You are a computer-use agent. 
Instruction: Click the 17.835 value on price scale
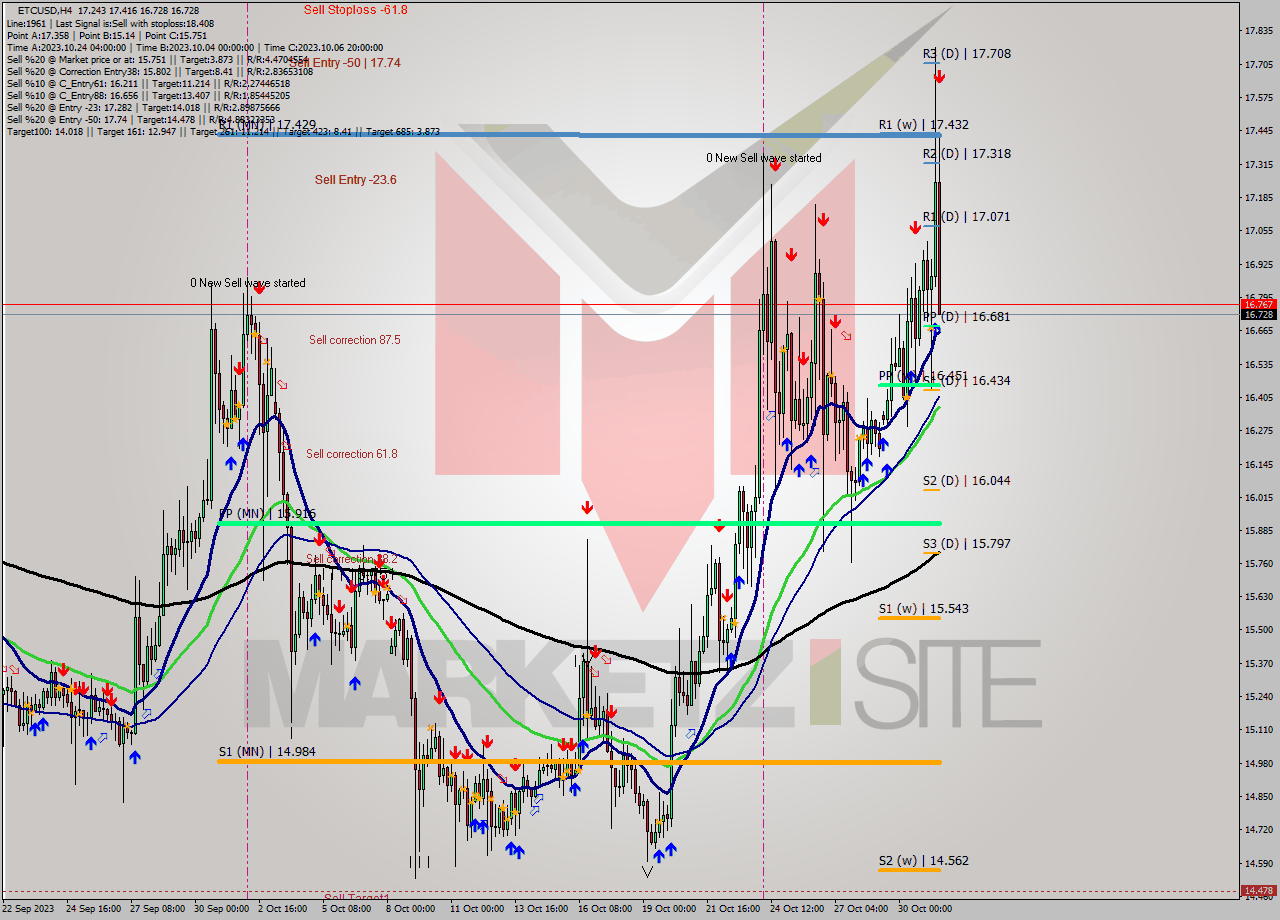pos(1258,31)
